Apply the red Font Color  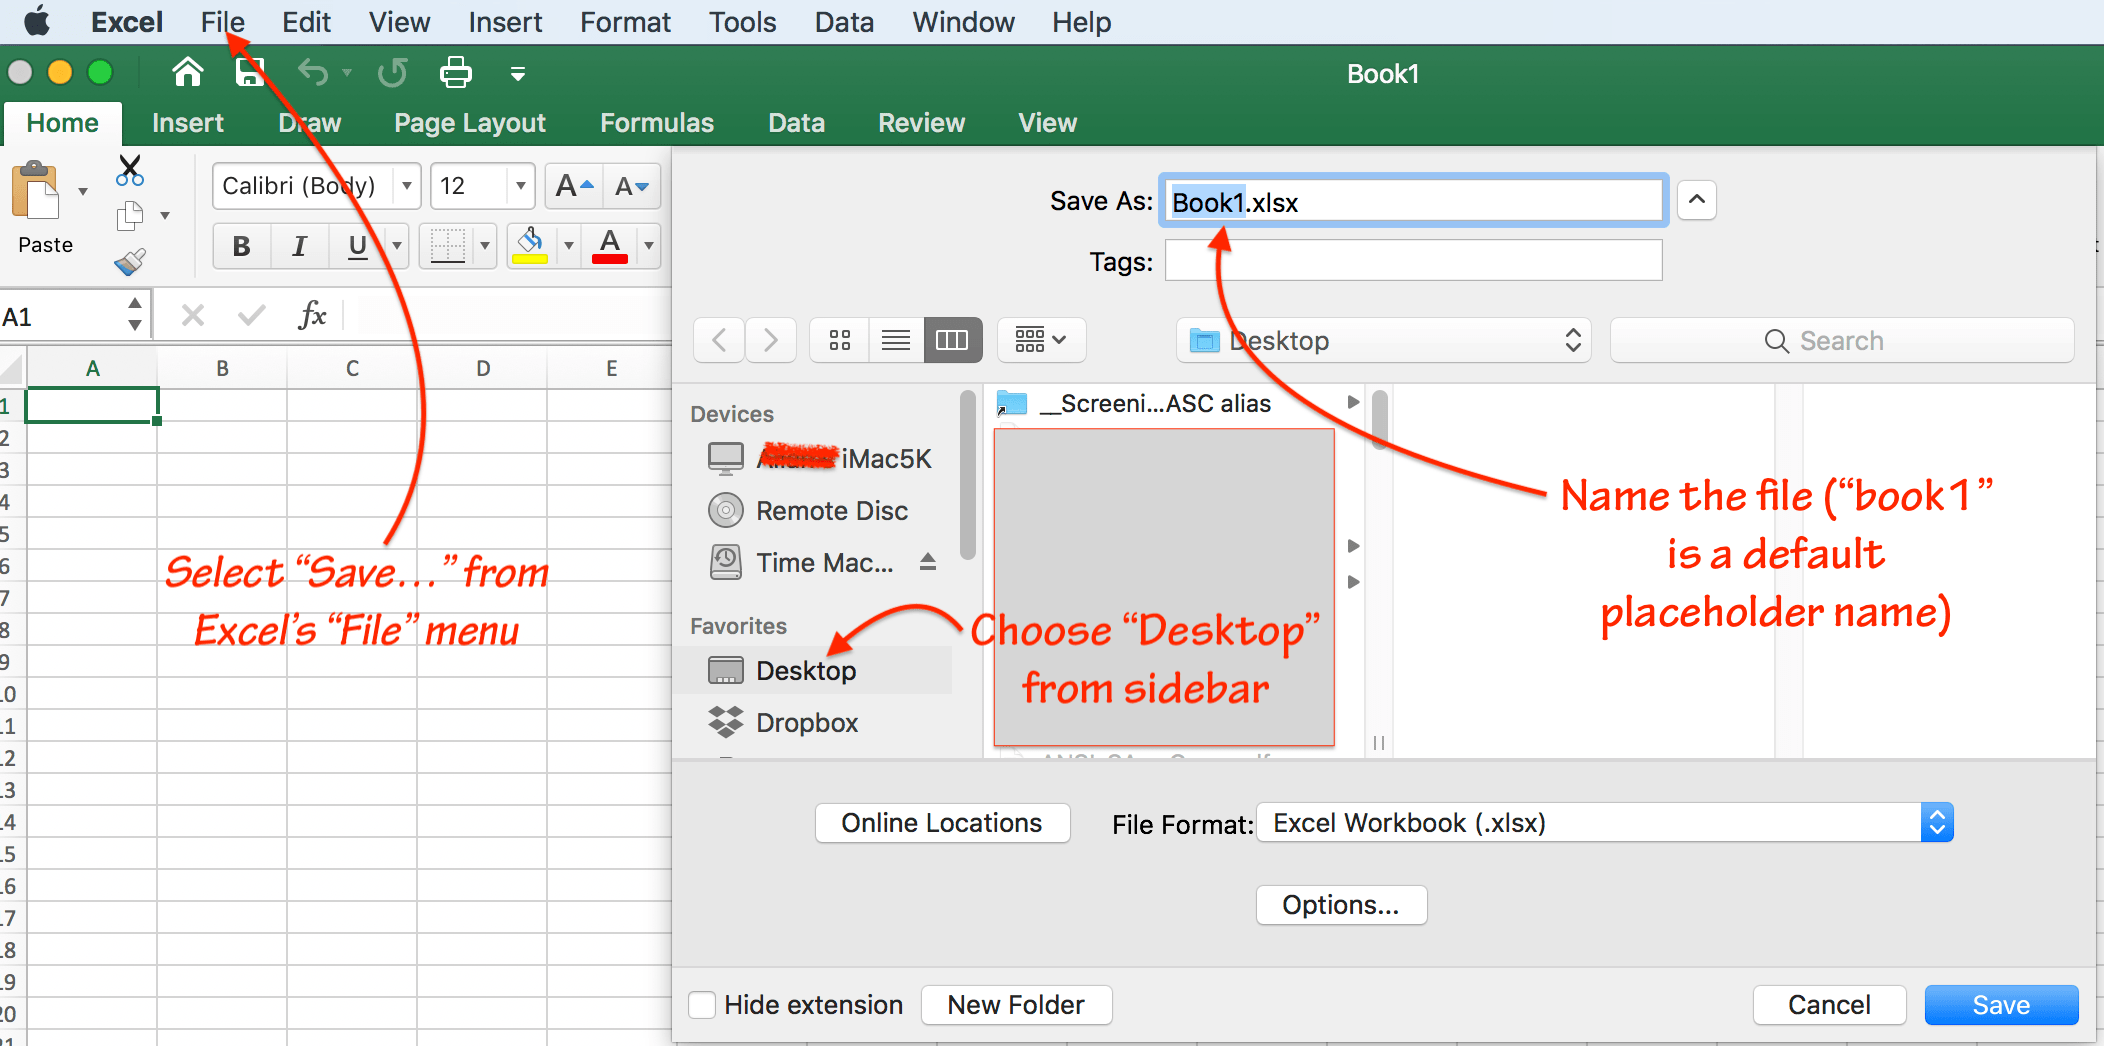pos(610,246)
